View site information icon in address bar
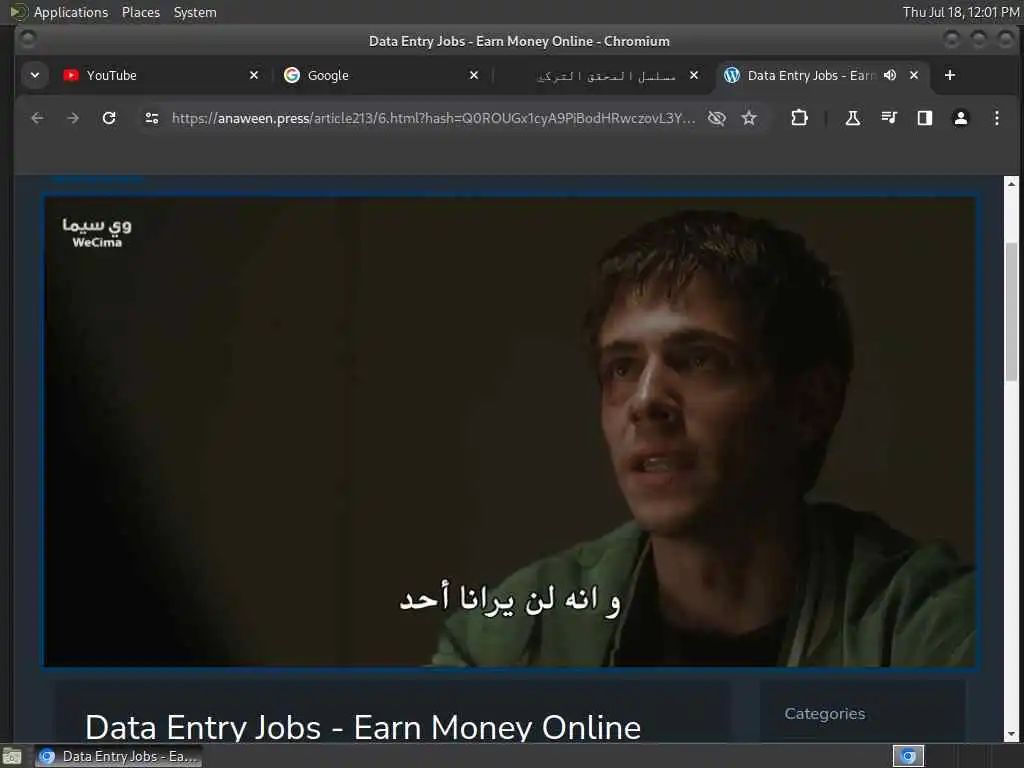 click(x=152, y=118)
